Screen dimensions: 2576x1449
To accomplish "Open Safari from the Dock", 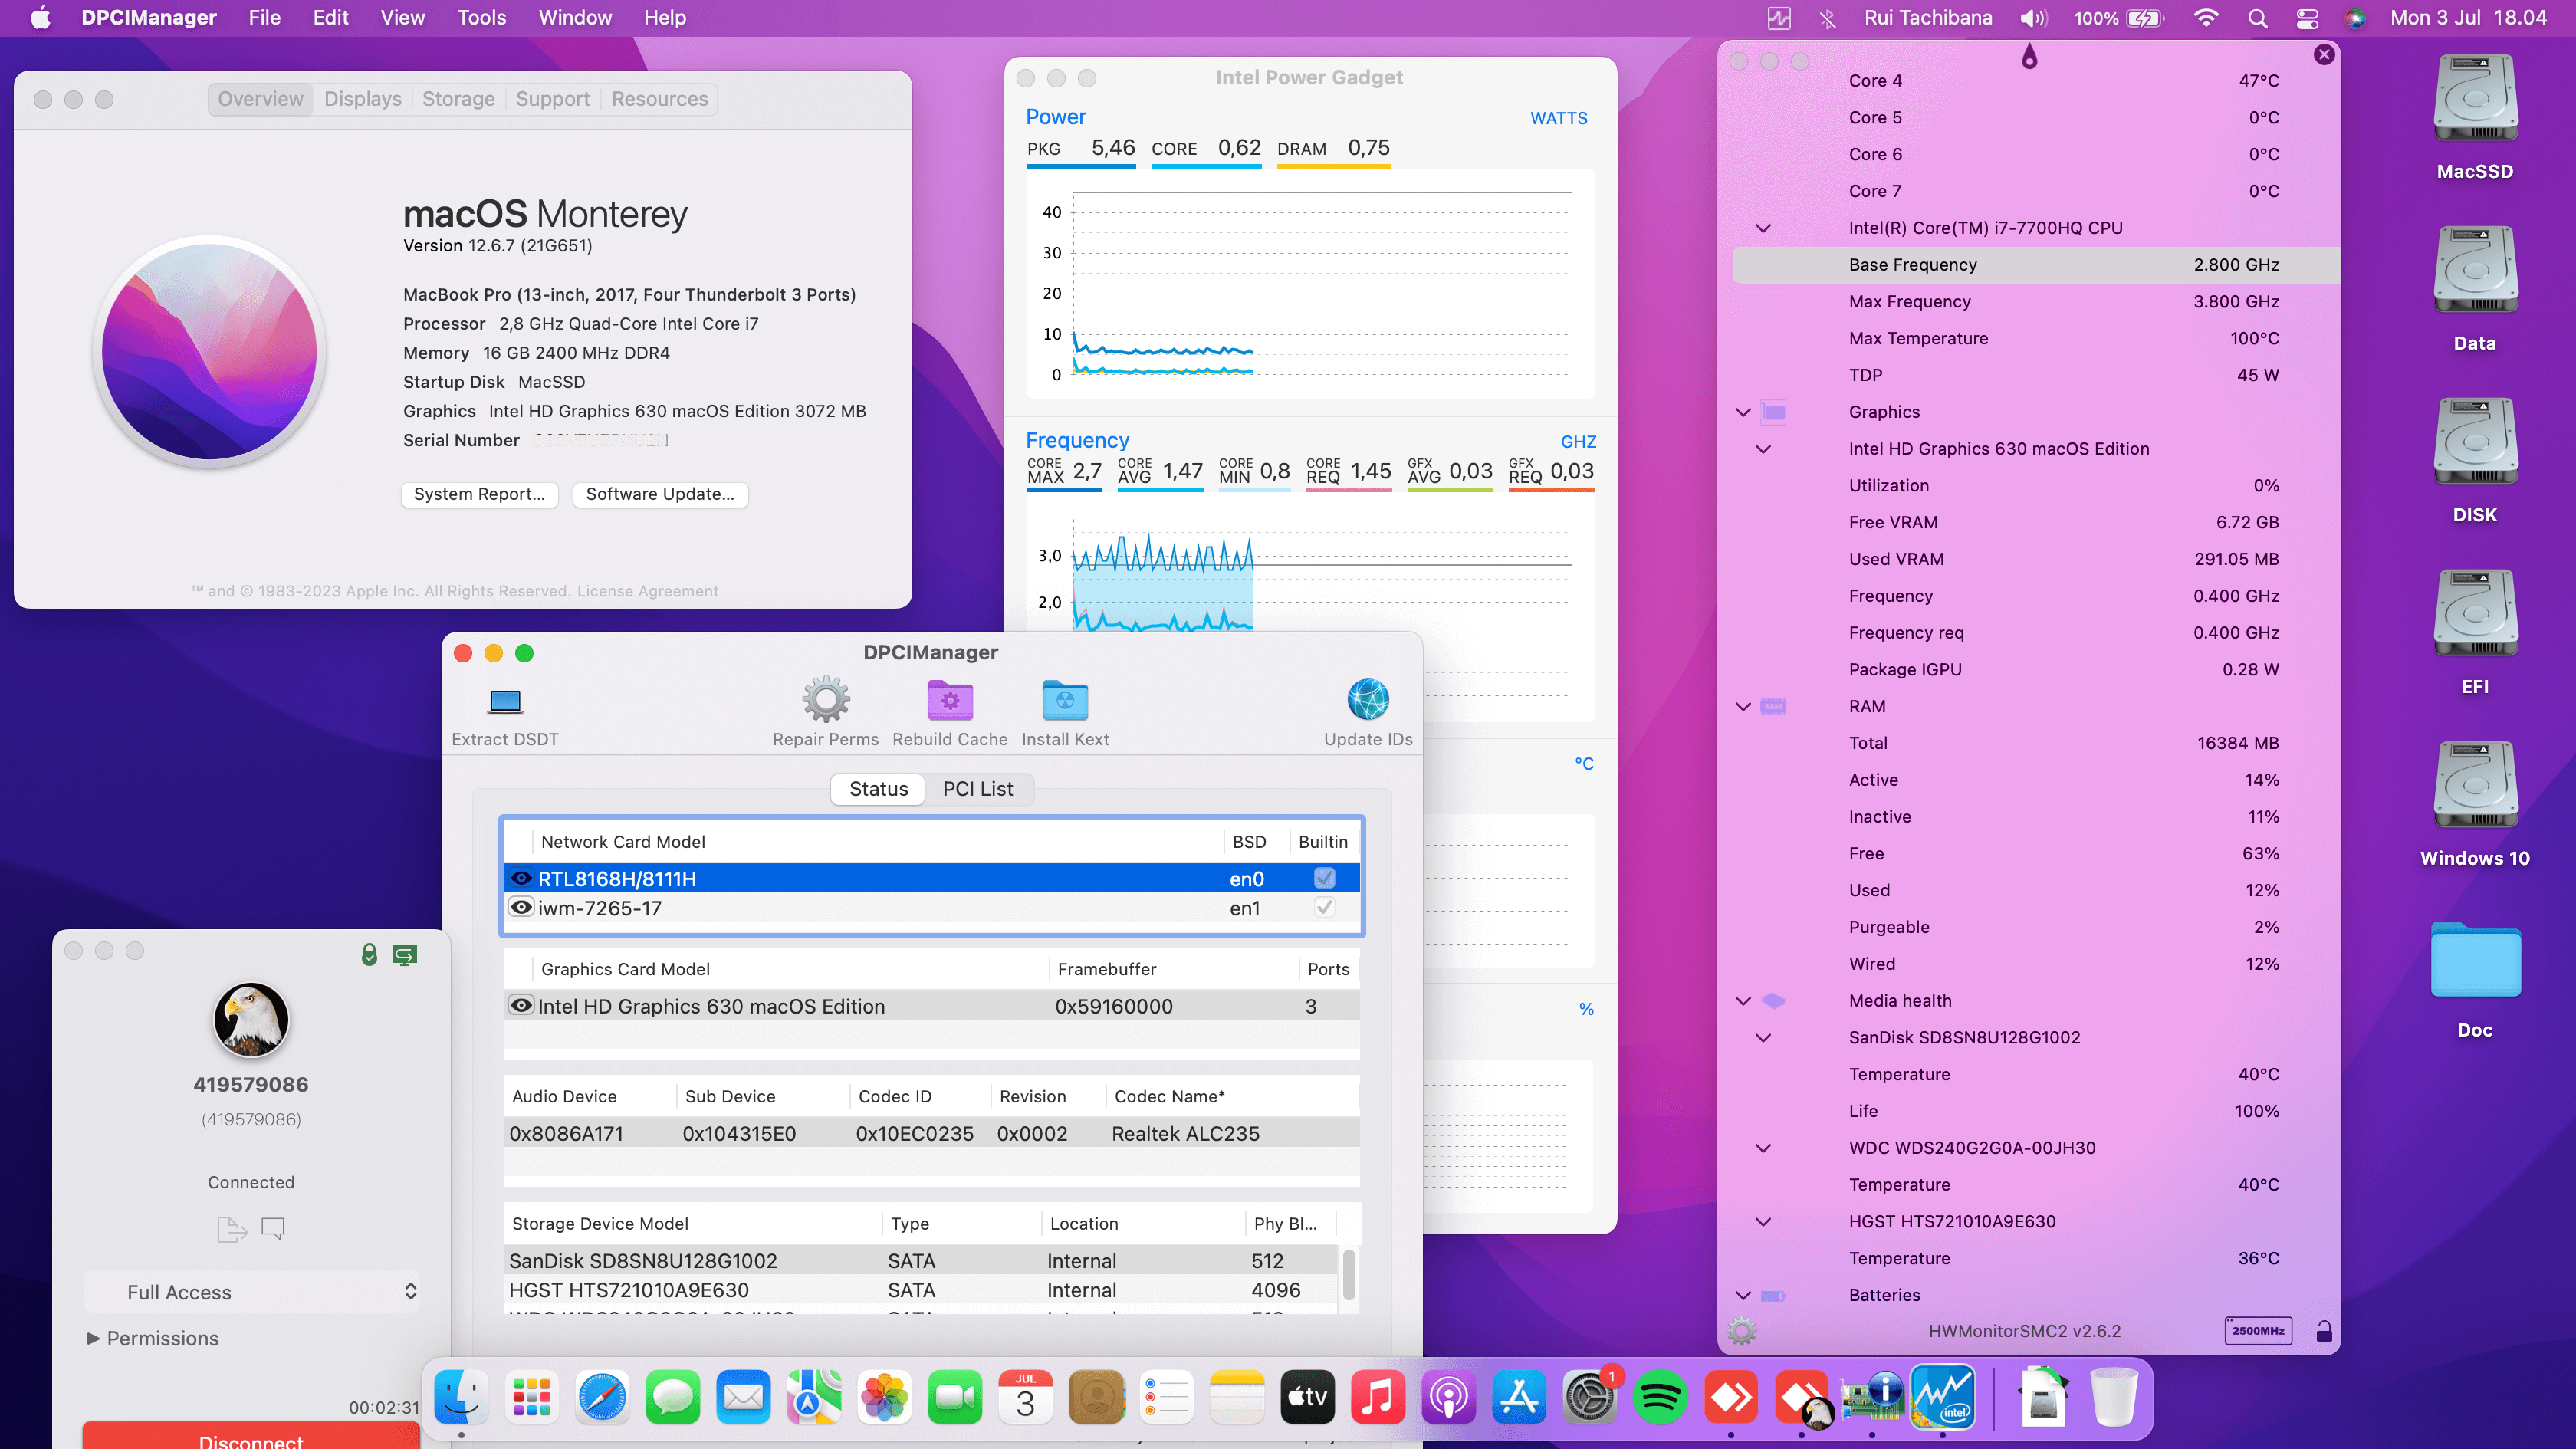I will click(x=602, y=1397).
